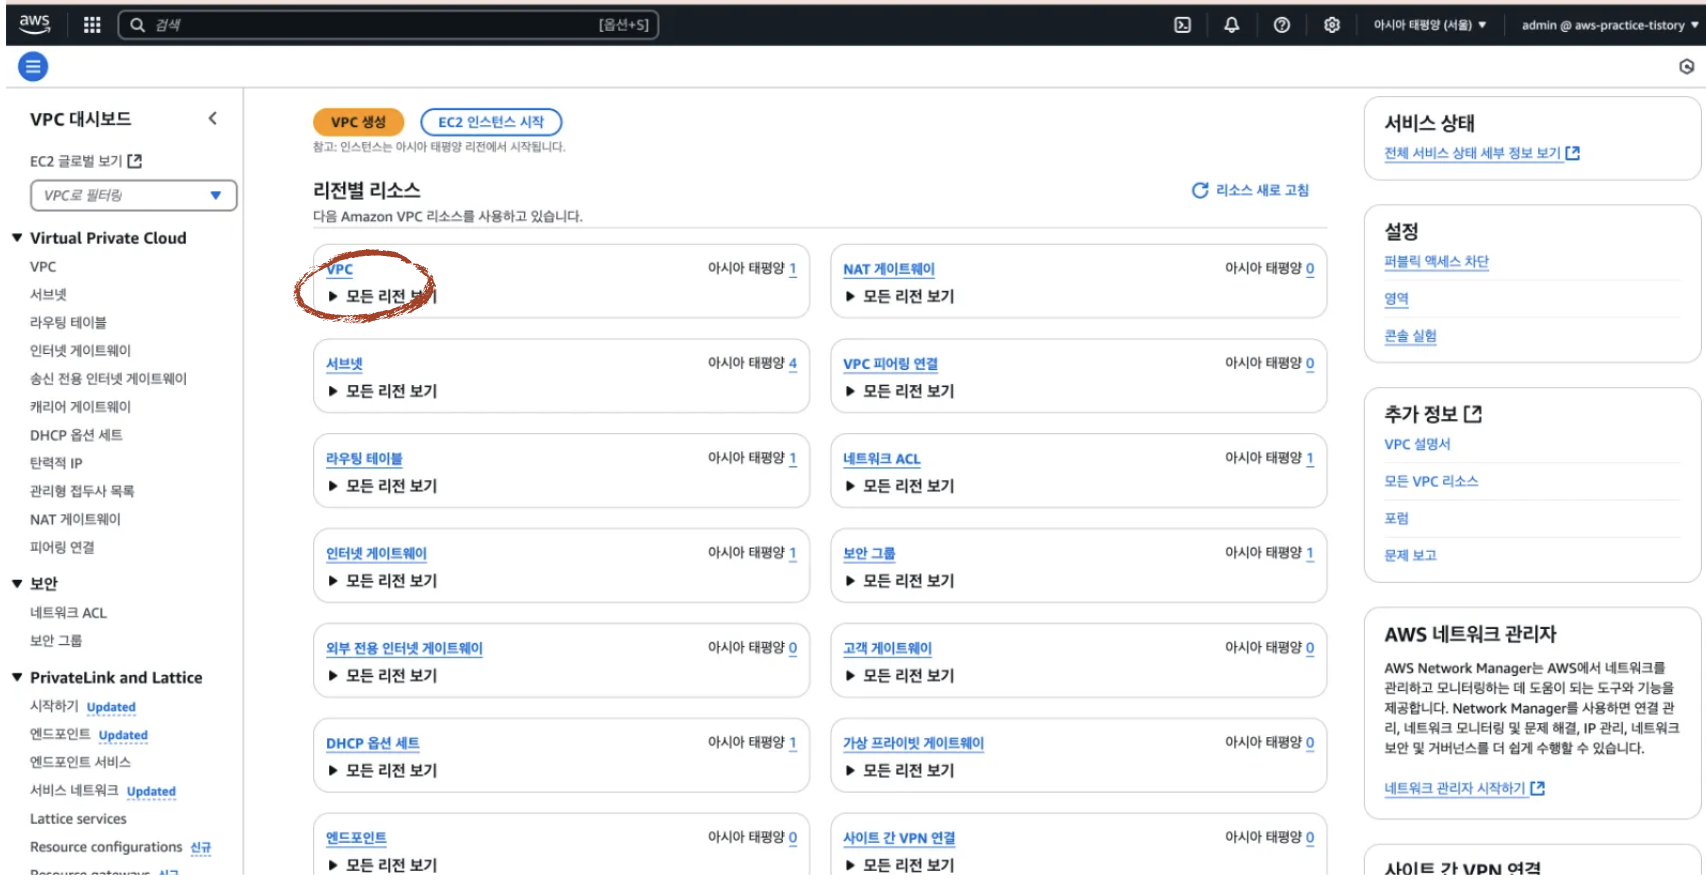Open the 인터넷 게이트웨이 card link

click(x=376, y=554)
